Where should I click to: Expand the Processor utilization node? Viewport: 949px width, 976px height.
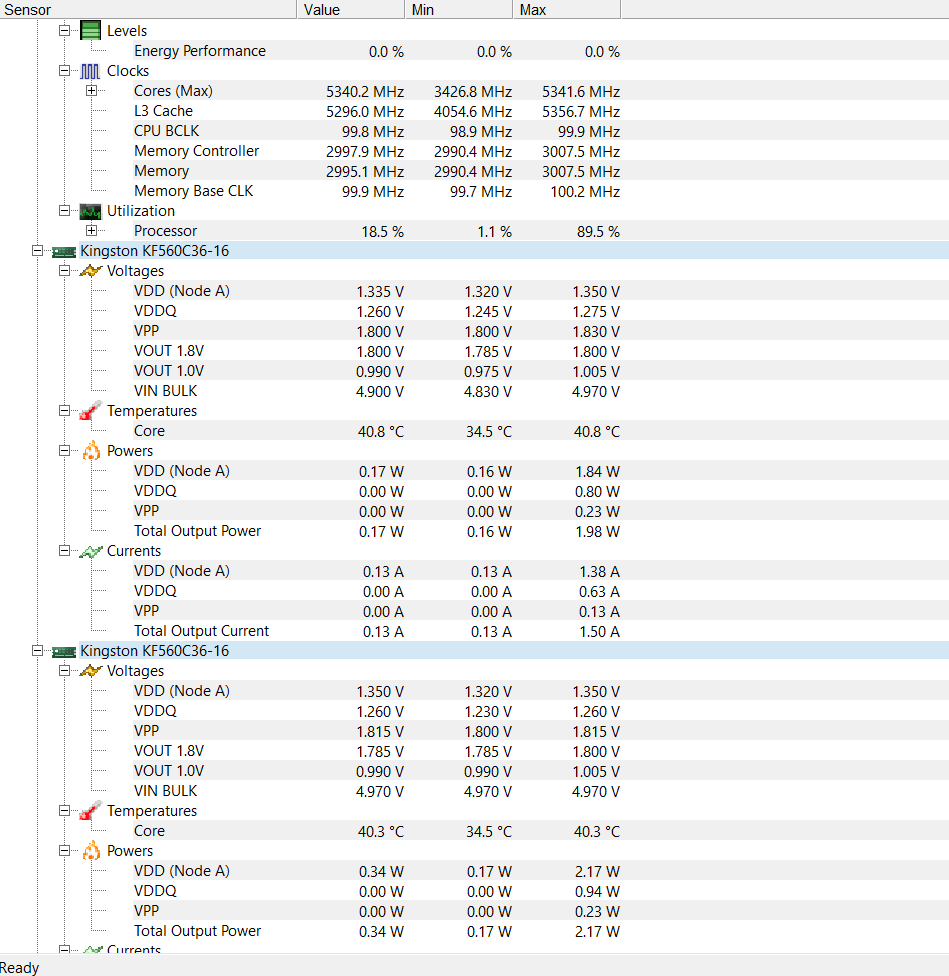pos(92,231)
